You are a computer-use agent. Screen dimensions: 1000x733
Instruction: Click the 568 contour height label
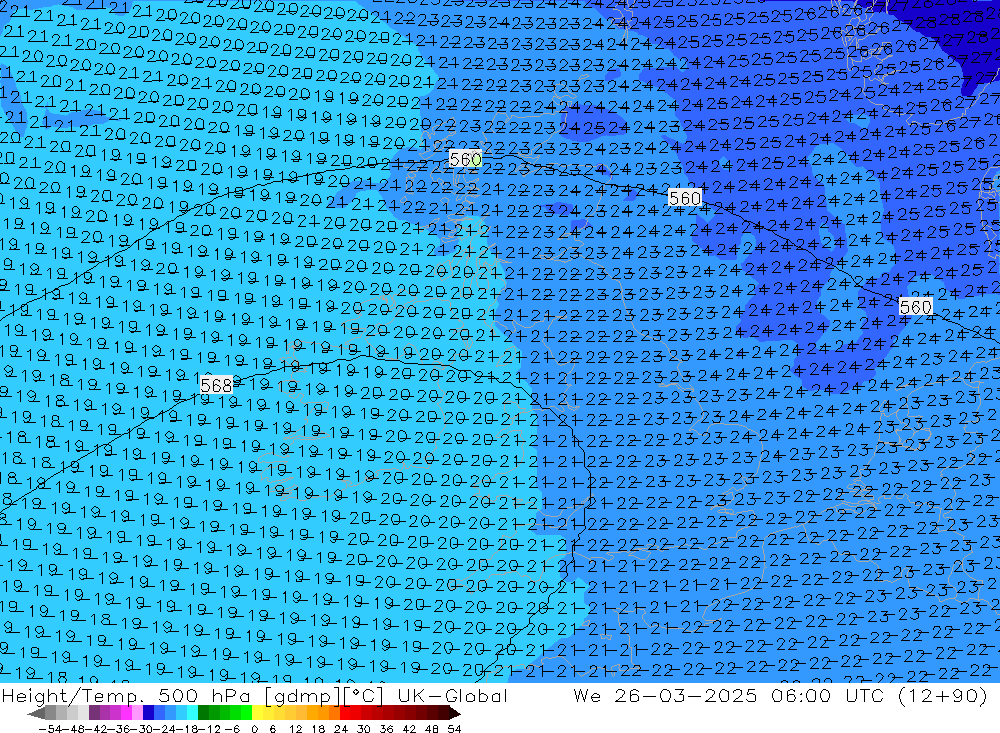216,385
